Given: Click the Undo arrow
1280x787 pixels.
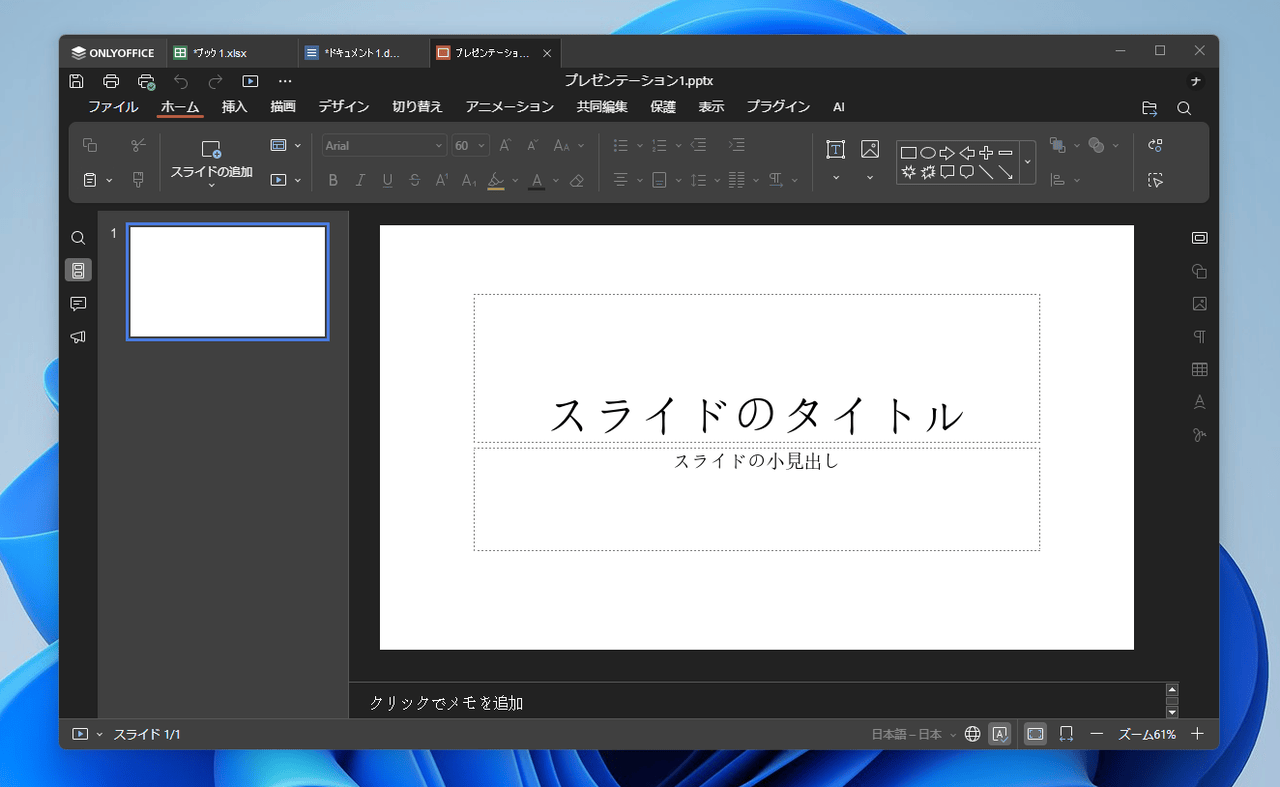Looking at the screenshot, I should [181, 81].
